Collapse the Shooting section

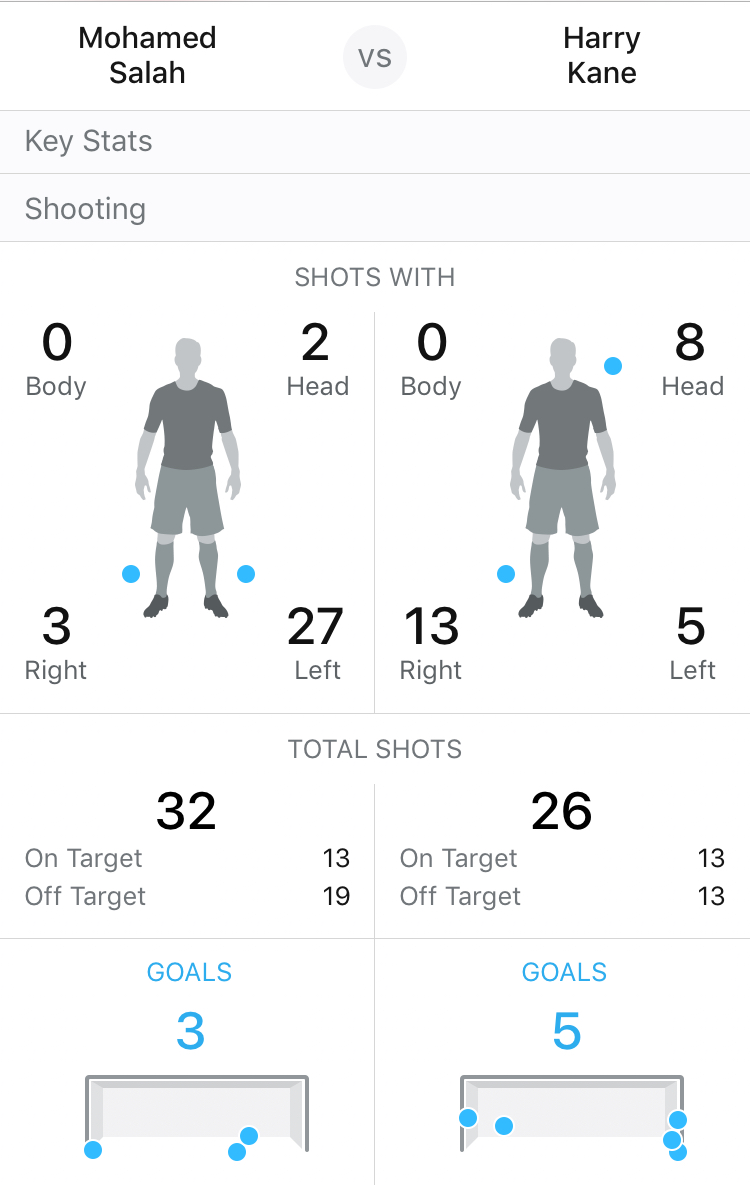click(375, 209)
